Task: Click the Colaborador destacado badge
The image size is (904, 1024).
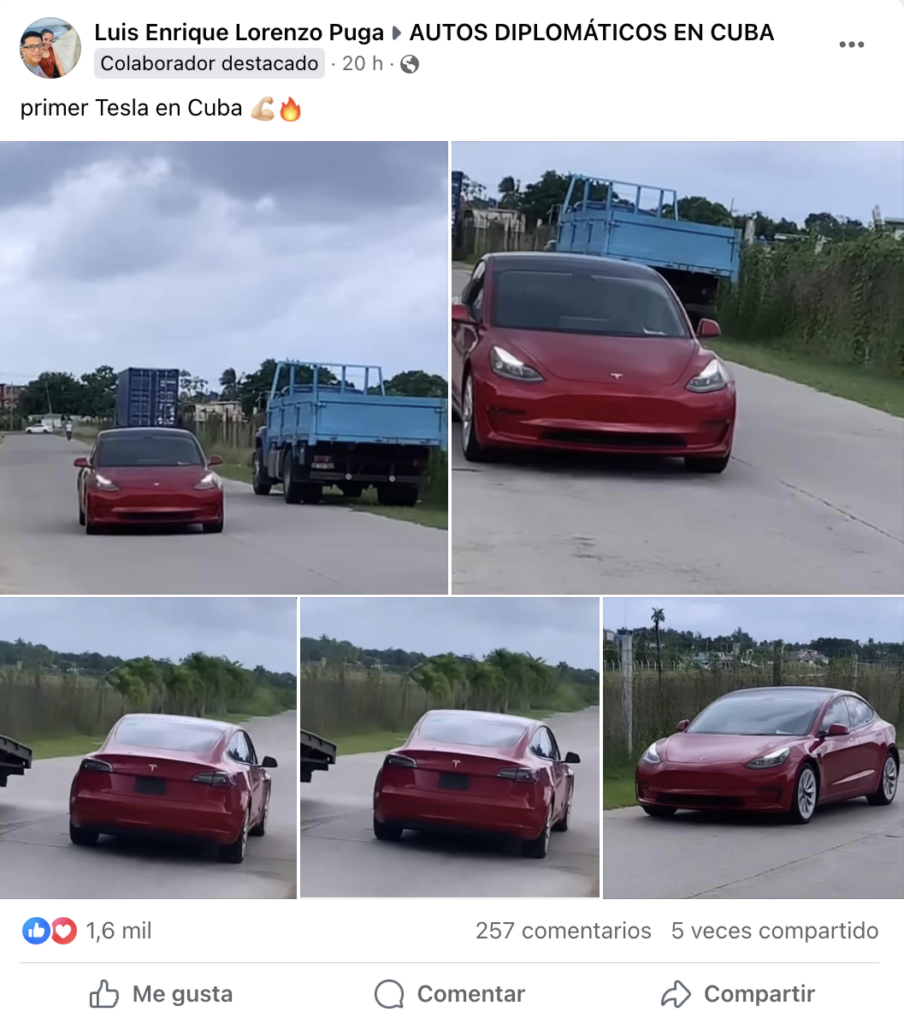Action: click(x=209, y=63)
